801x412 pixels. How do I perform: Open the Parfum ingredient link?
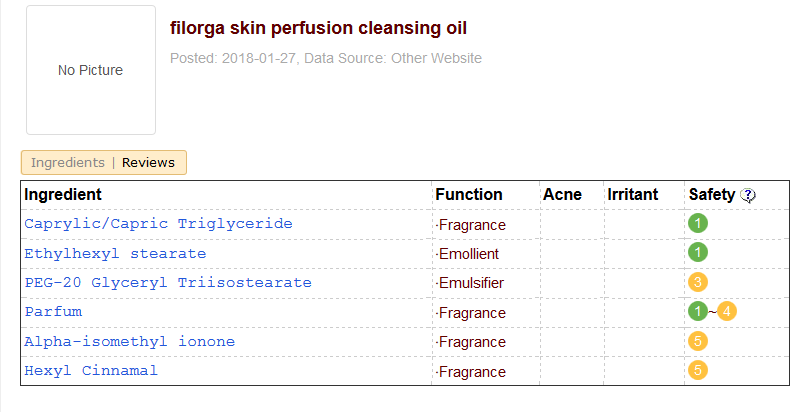[53, 312]
